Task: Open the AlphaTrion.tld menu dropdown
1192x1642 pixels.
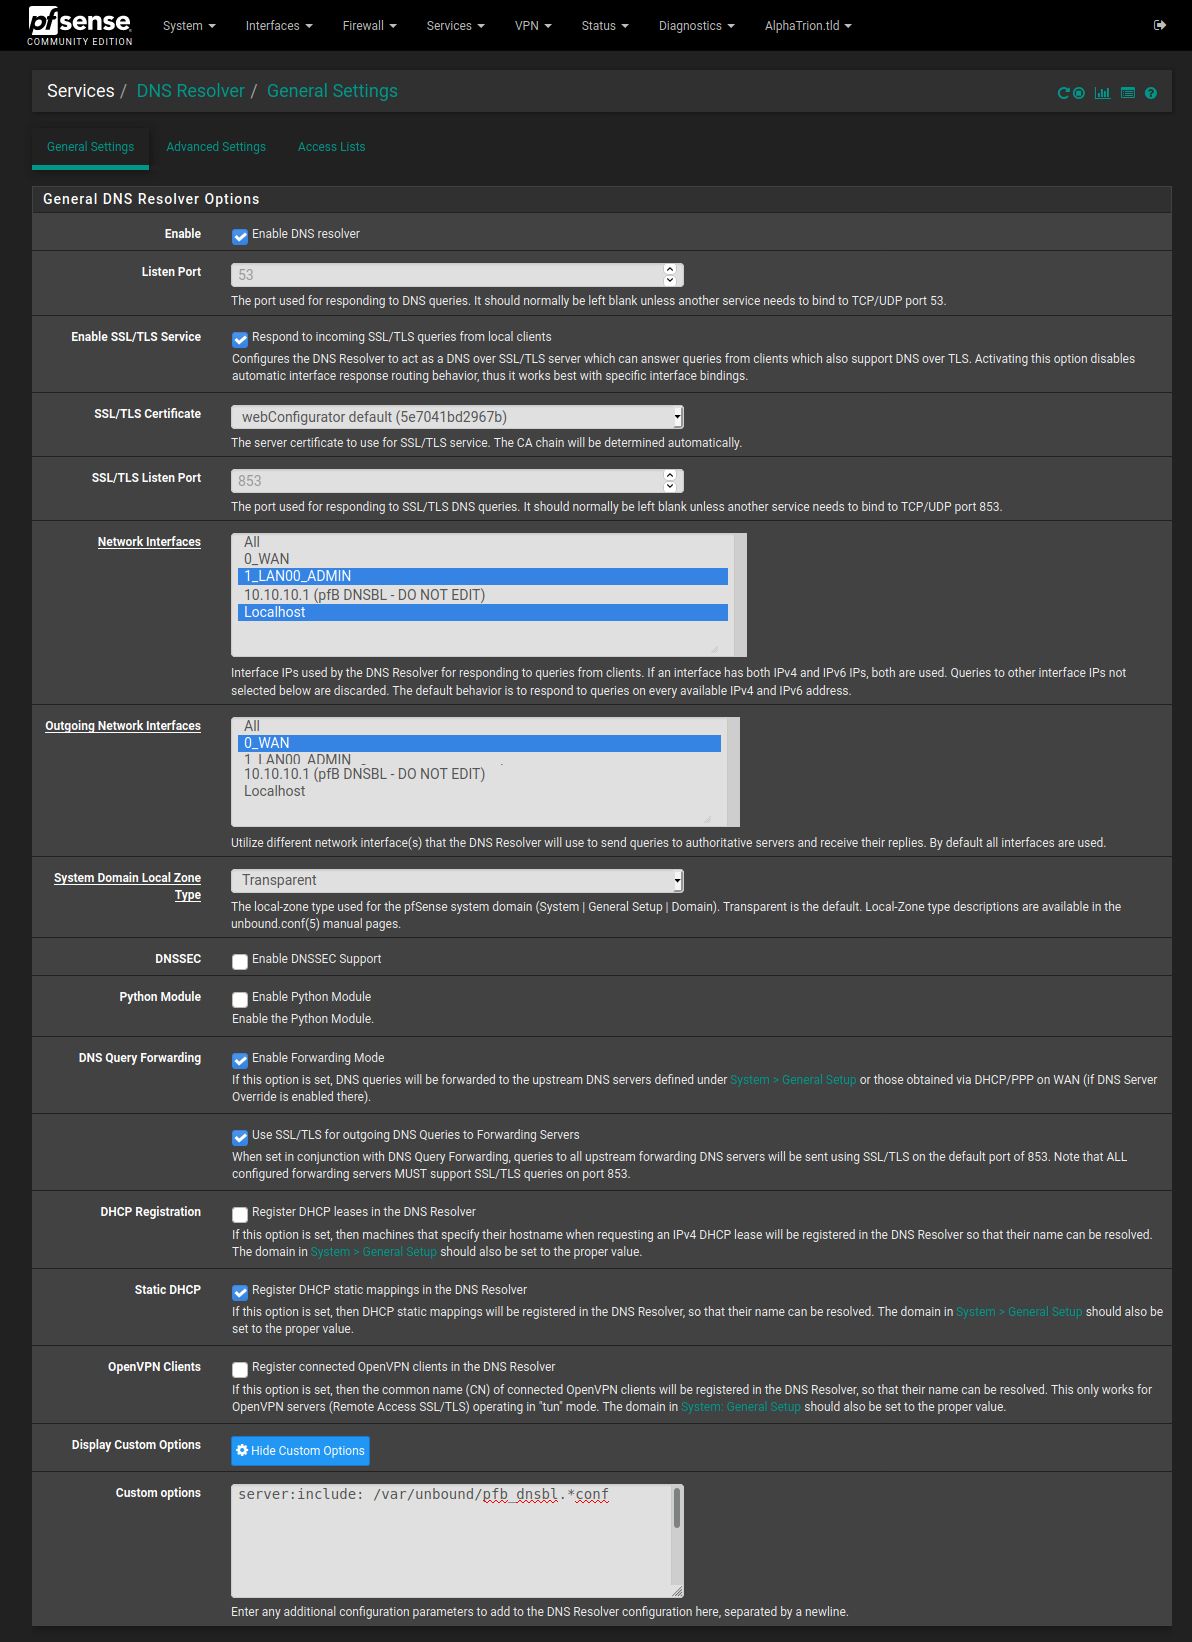Action: click(808, 26)
